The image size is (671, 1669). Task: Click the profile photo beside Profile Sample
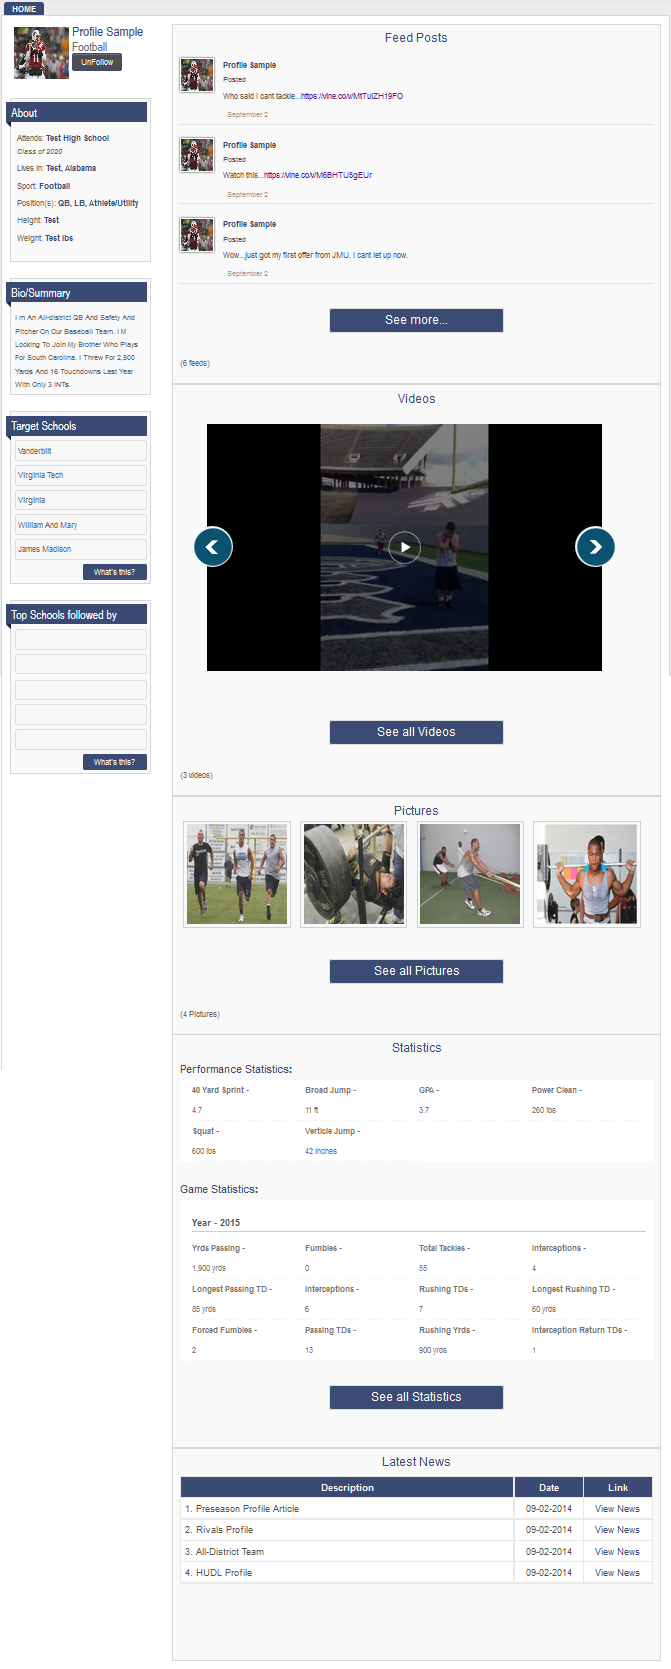click(x=41, y=53)
